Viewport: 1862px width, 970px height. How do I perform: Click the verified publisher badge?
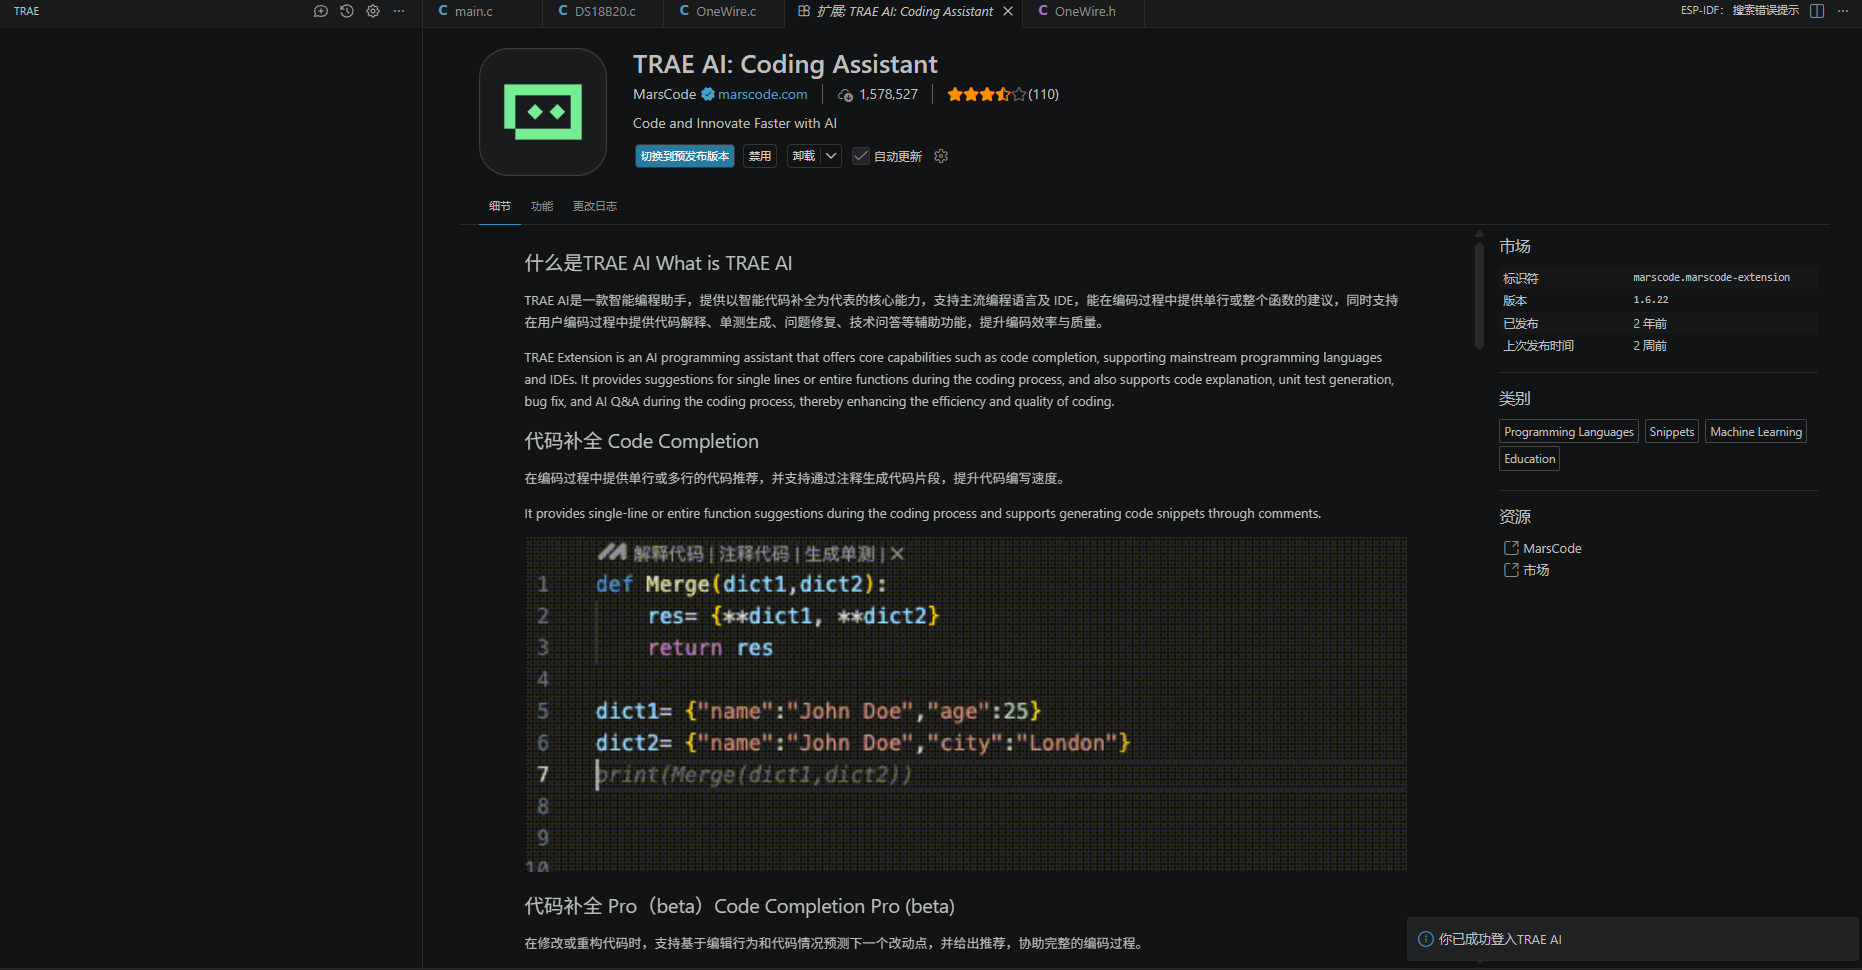(x=708, y=94)
